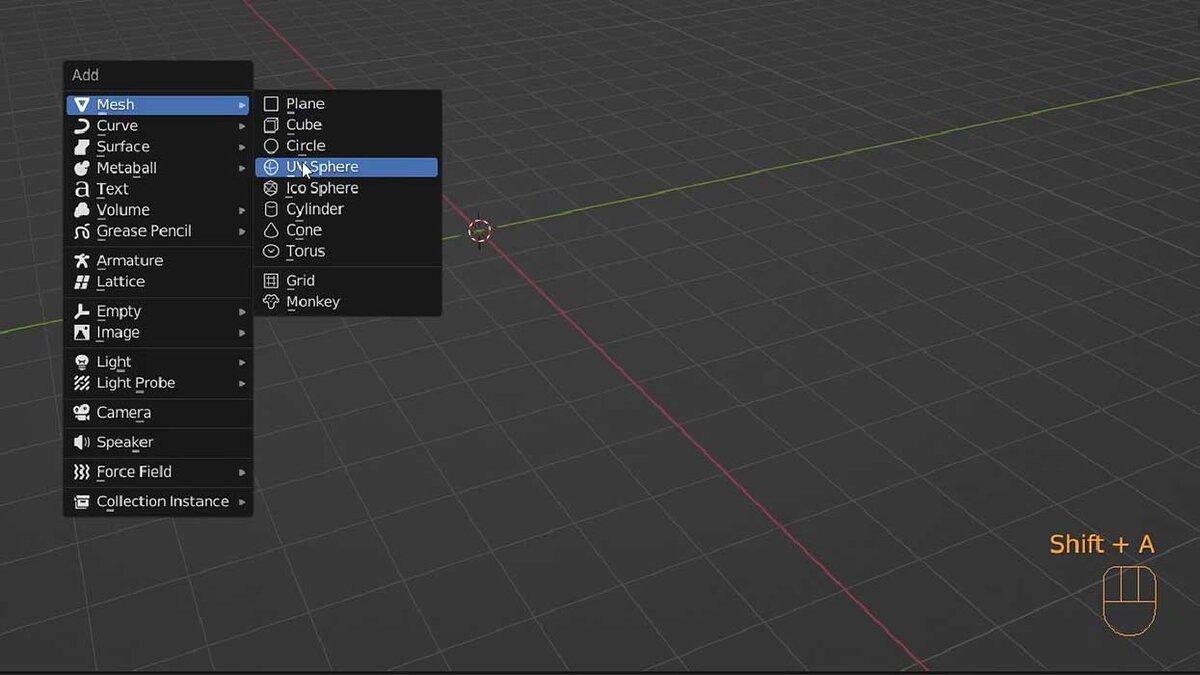1200x675 pixels.
Task: Click the Monkey head icon
Action: [271, 302]
